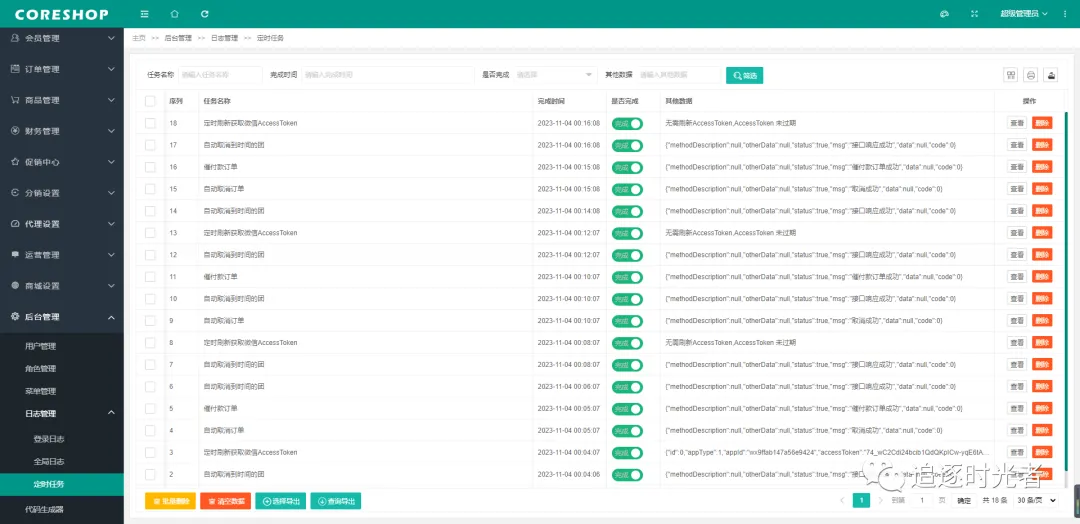
Task: Focus the 其他数据 input field
Action: pos(678,75)
